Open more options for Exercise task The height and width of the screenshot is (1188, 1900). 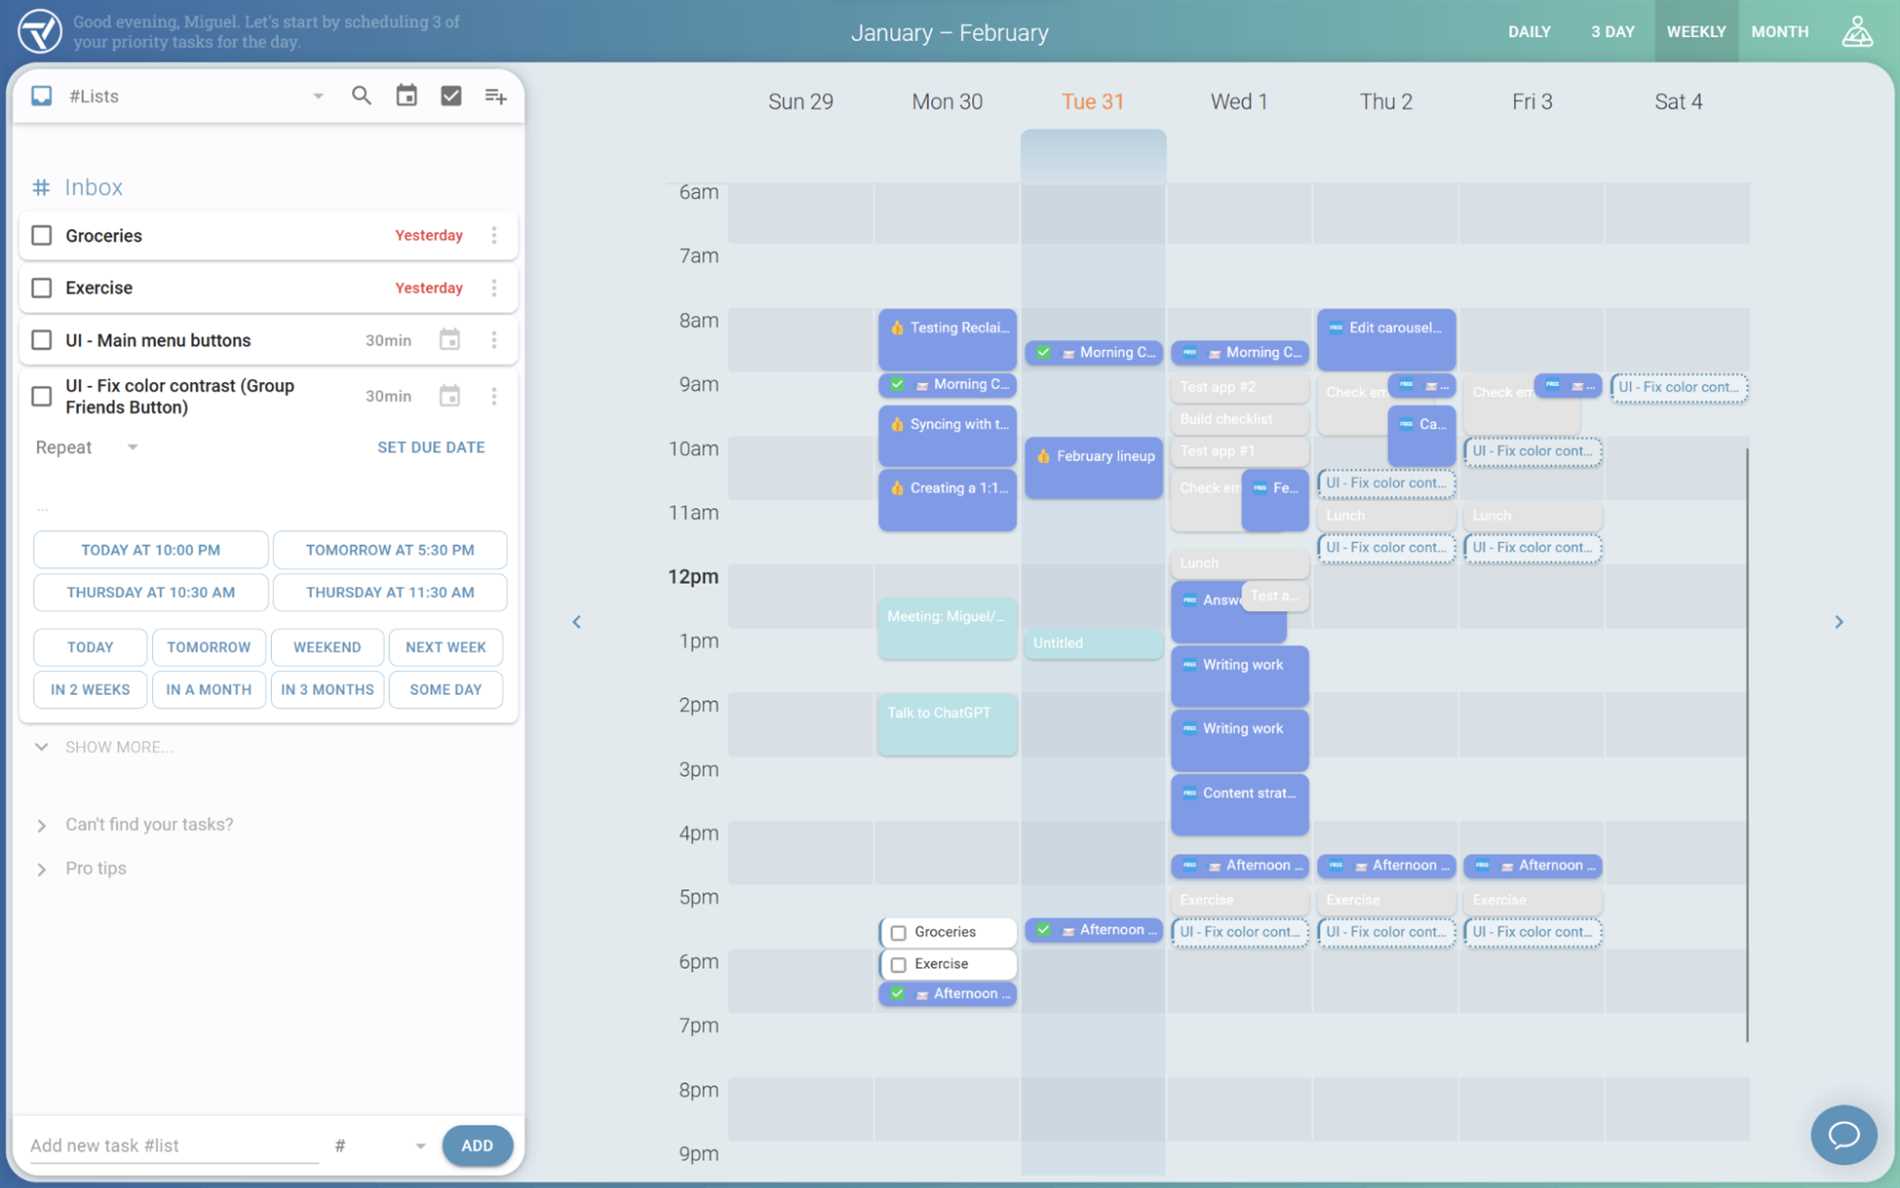click(494, 288)
